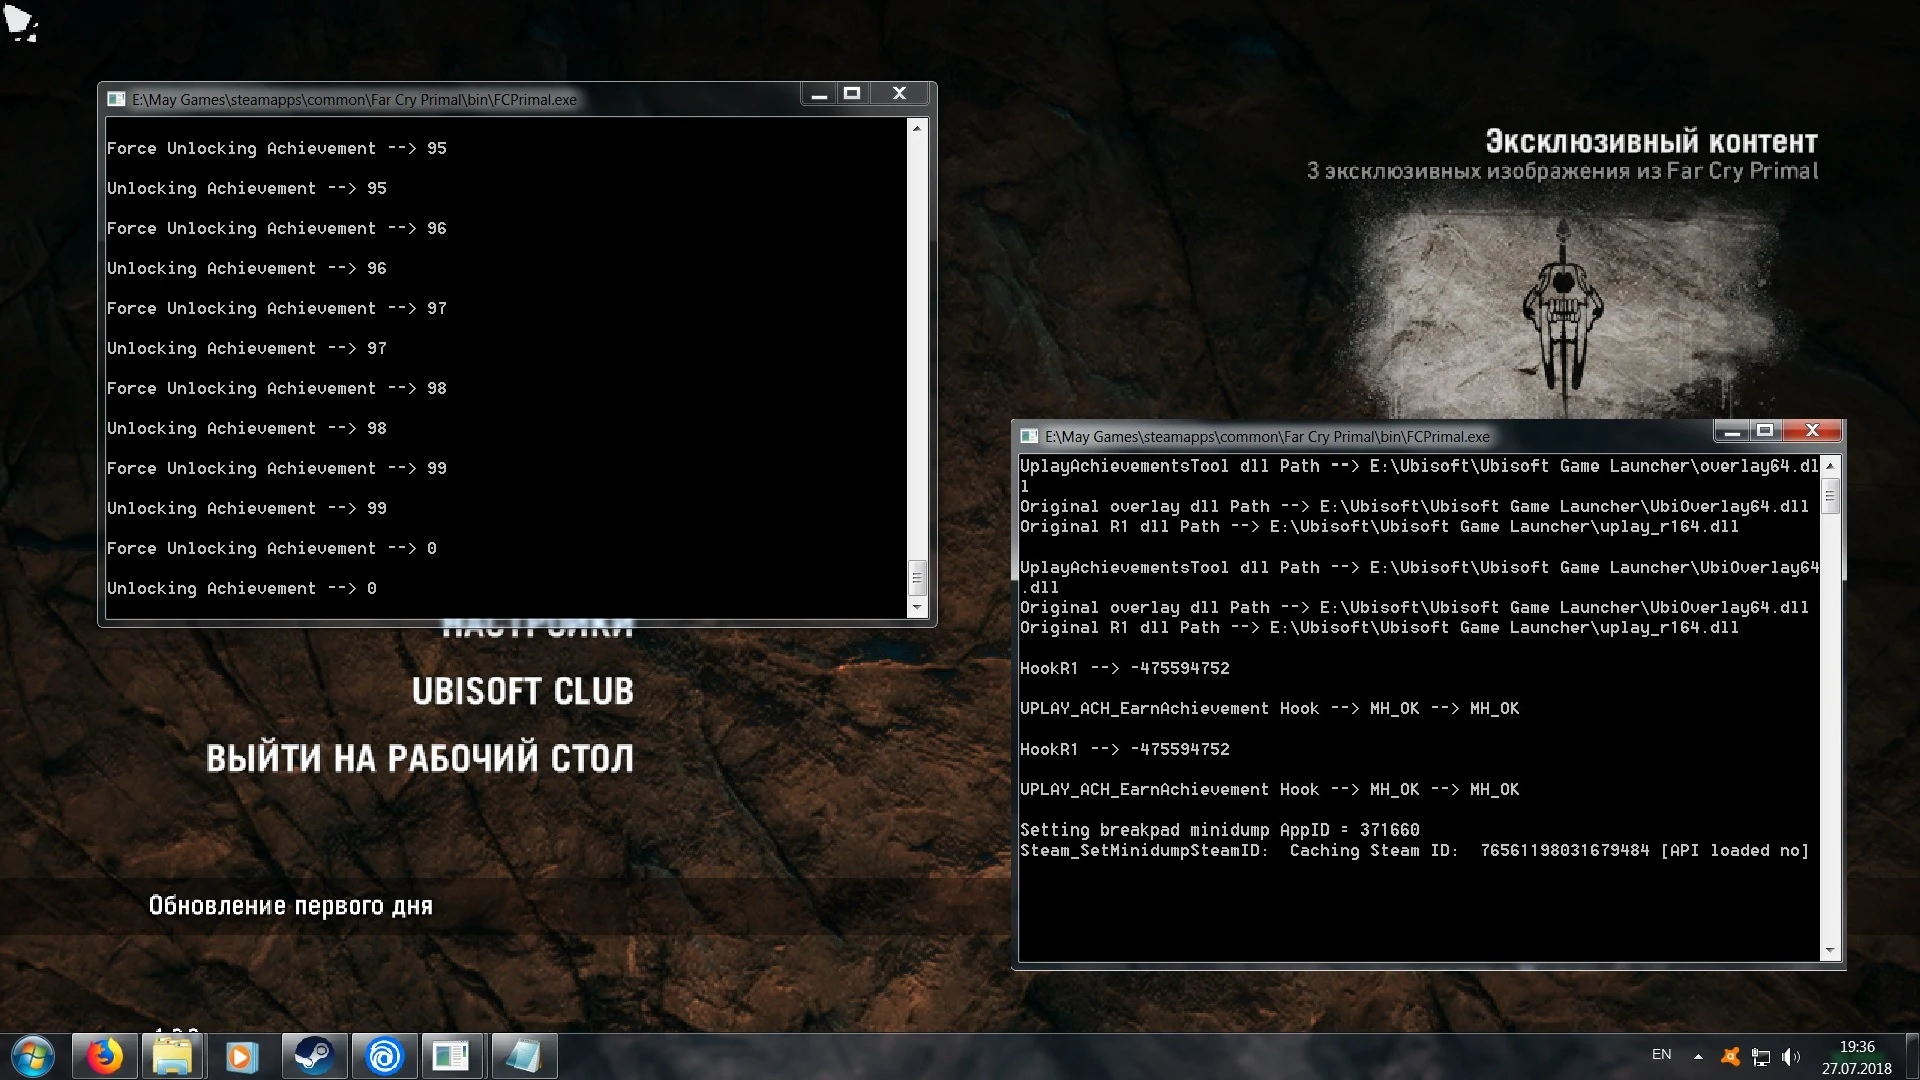The height and width of the screenshot is (1080, 1920).
Task: Click the scroll-up arrow in the left console window
Action: point(917,126)
